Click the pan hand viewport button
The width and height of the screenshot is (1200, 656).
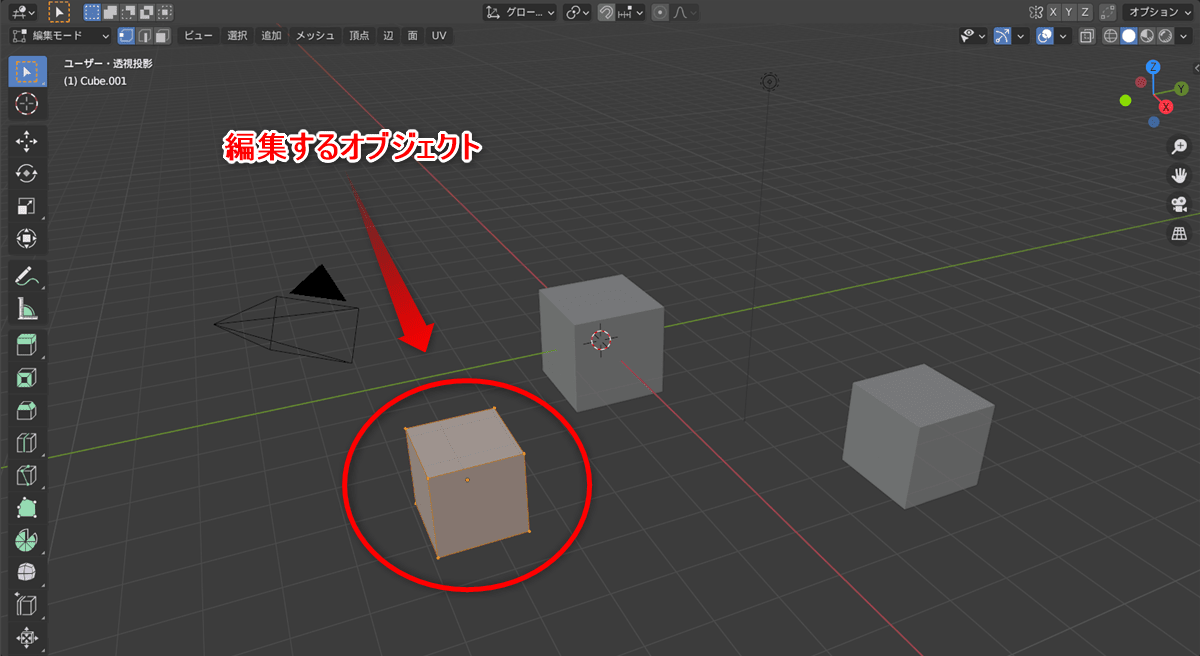click(1179, 175)
